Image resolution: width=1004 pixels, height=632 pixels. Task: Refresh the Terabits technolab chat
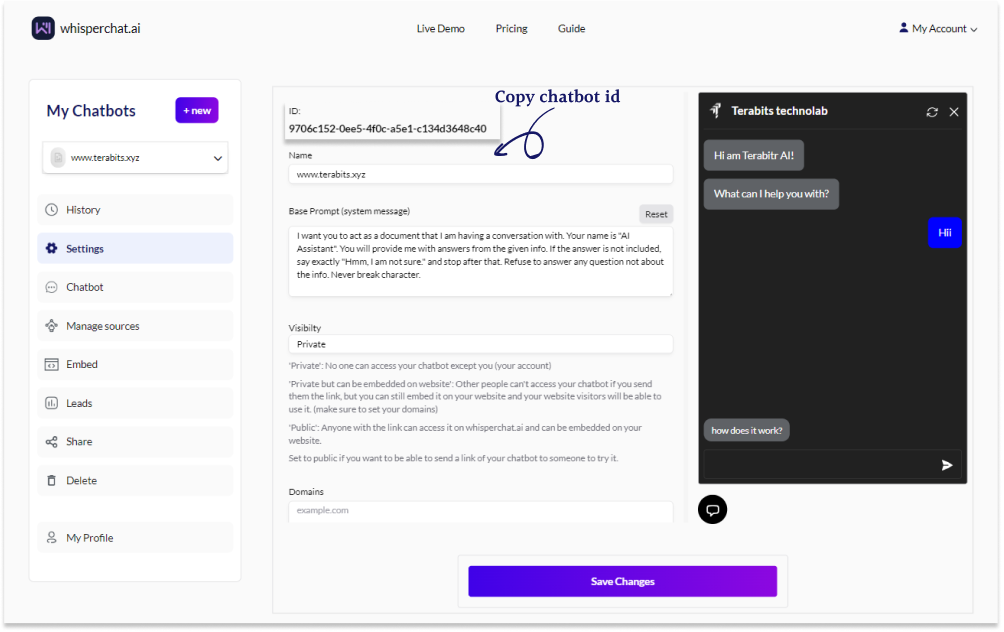click(932, 112)
